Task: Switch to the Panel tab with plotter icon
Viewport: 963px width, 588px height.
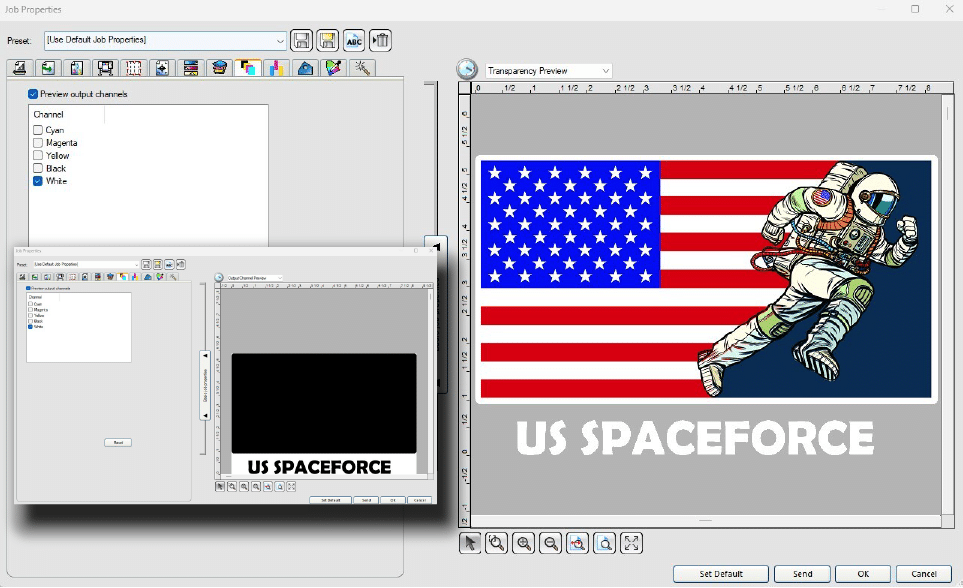Action: [105, 68]
